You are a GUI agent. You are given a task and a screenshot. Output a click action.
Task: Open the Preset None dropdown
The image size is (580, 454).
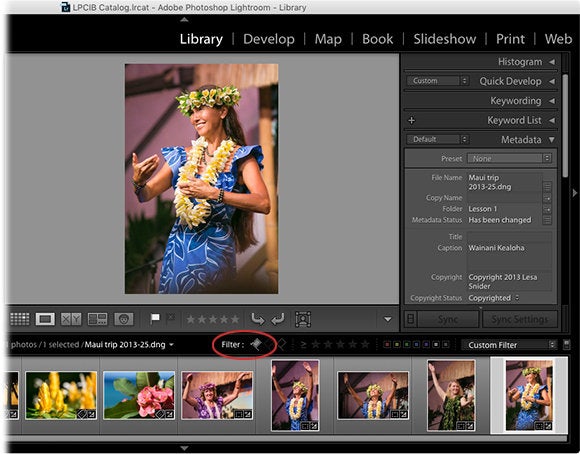(x=509, y=158)
